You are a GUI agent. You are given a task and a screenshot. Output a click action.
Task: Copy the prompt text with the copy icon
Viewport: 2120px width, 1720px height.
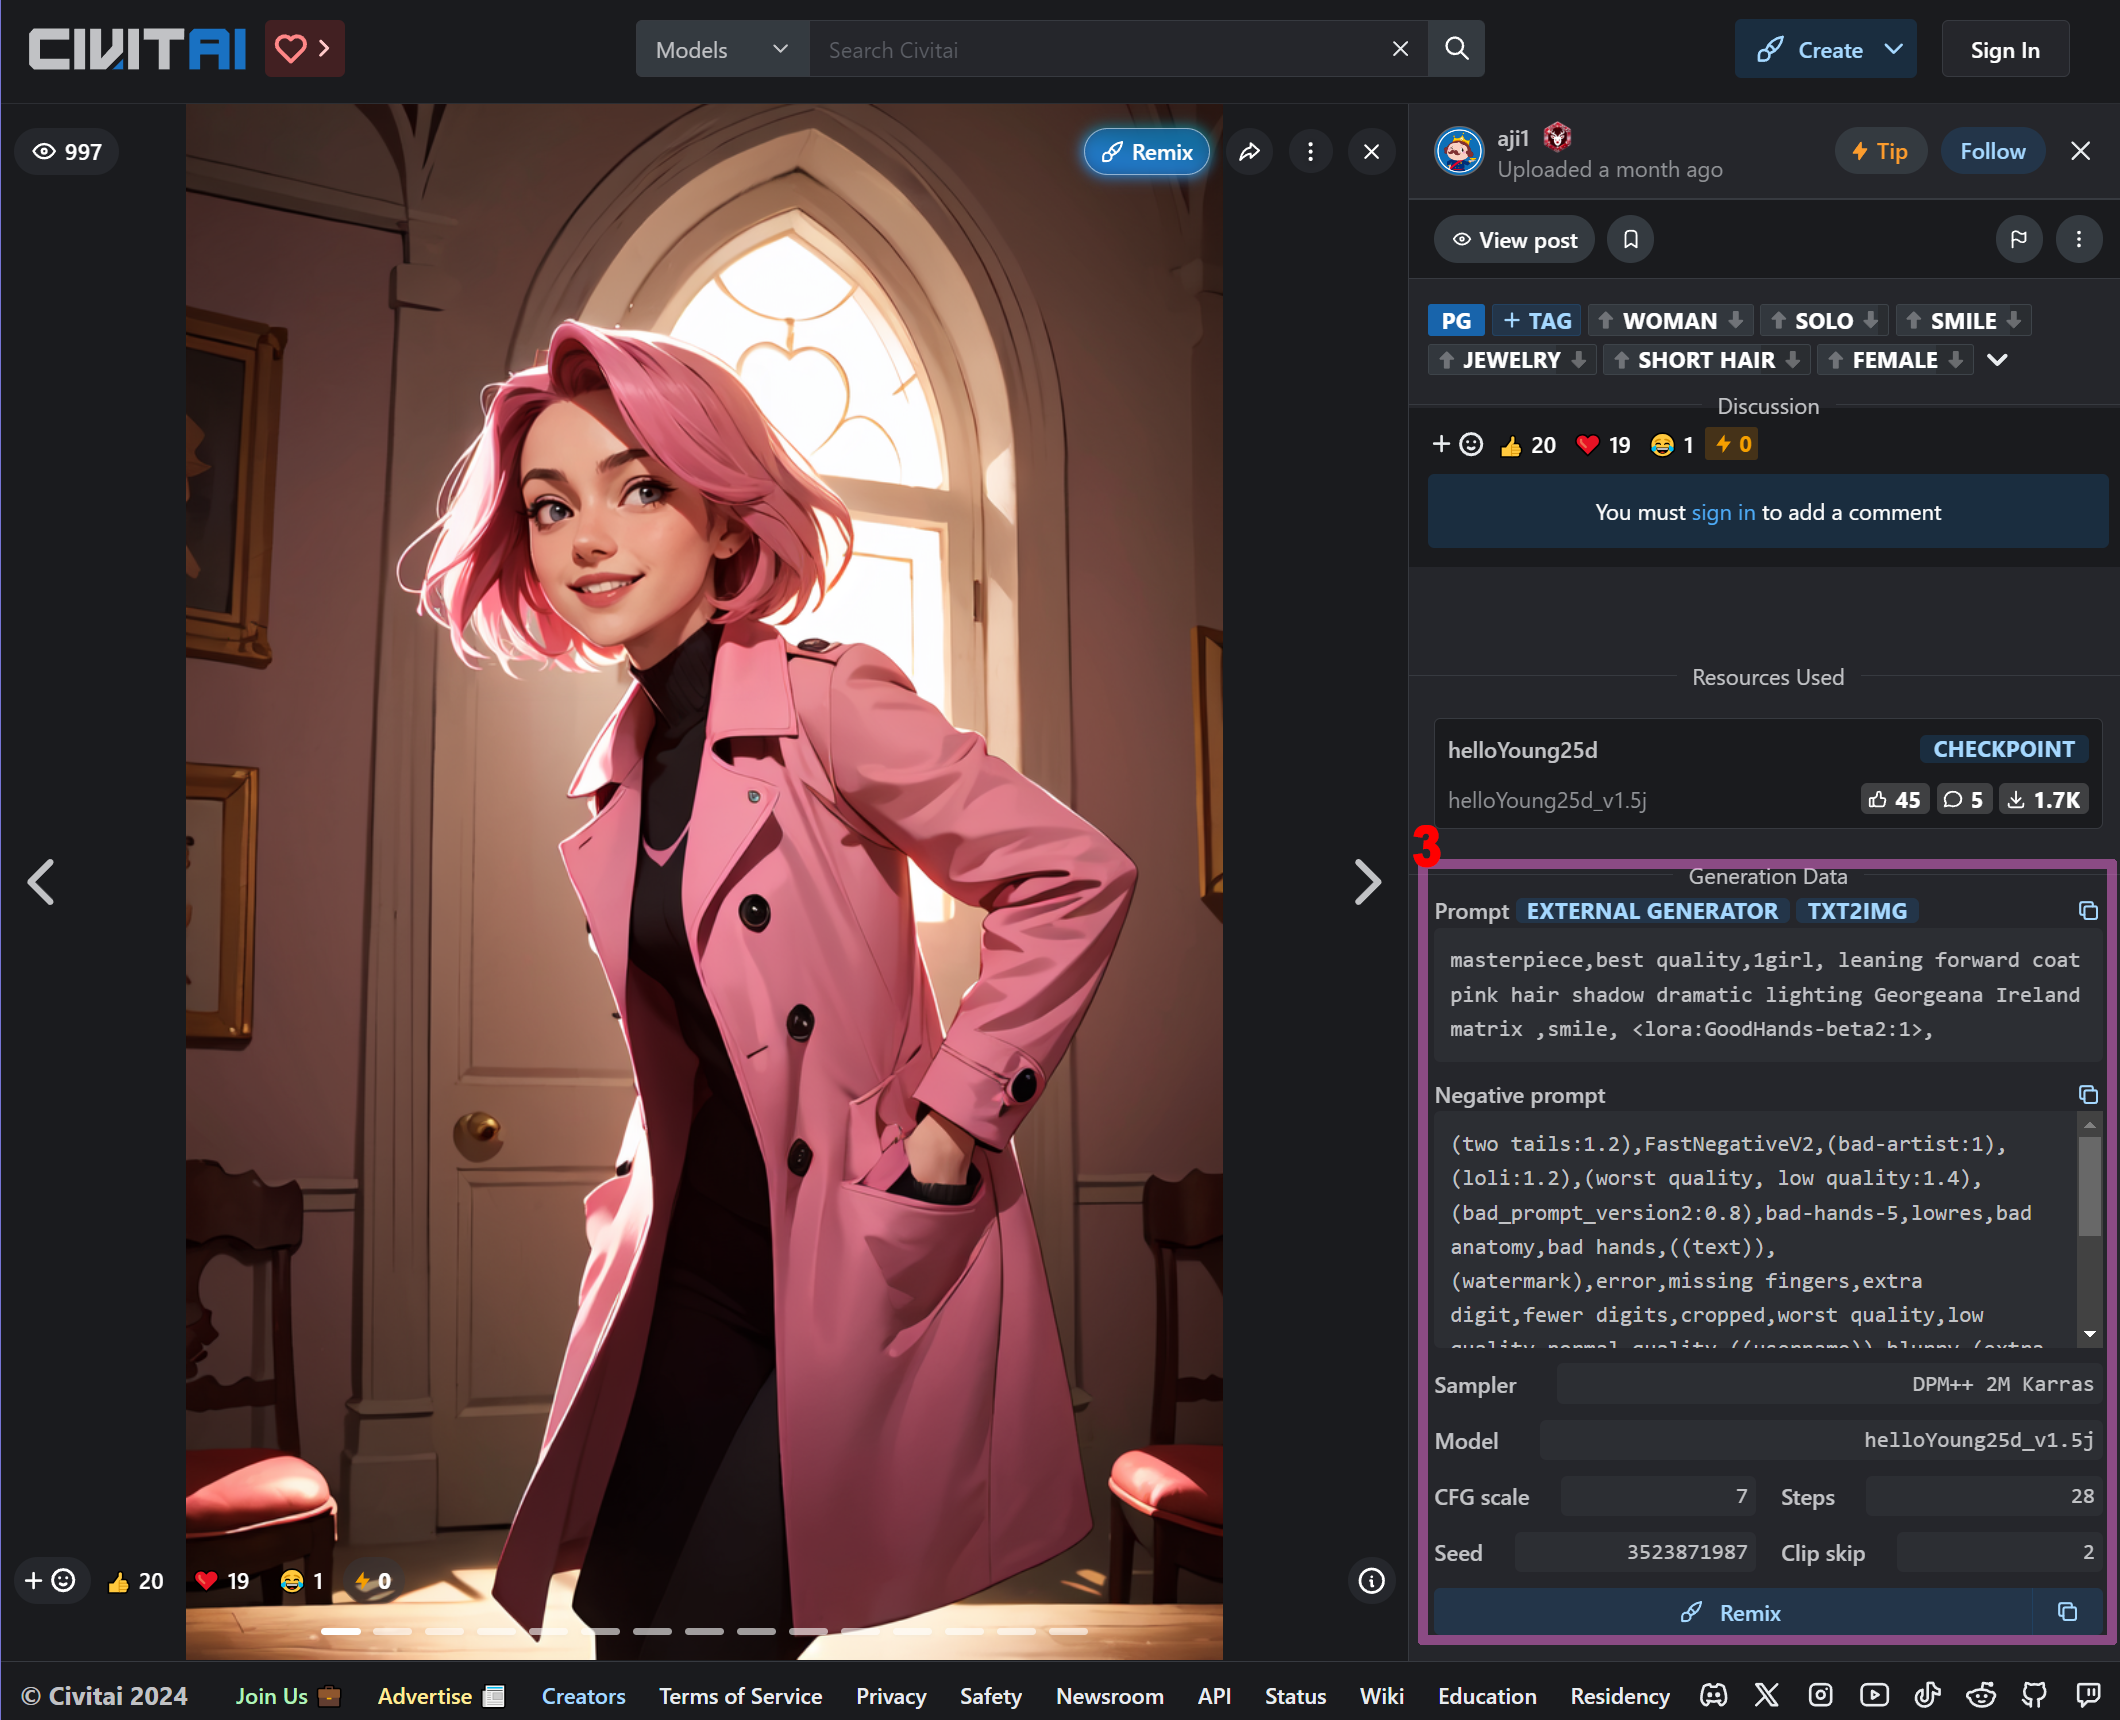coord(2088,911)
